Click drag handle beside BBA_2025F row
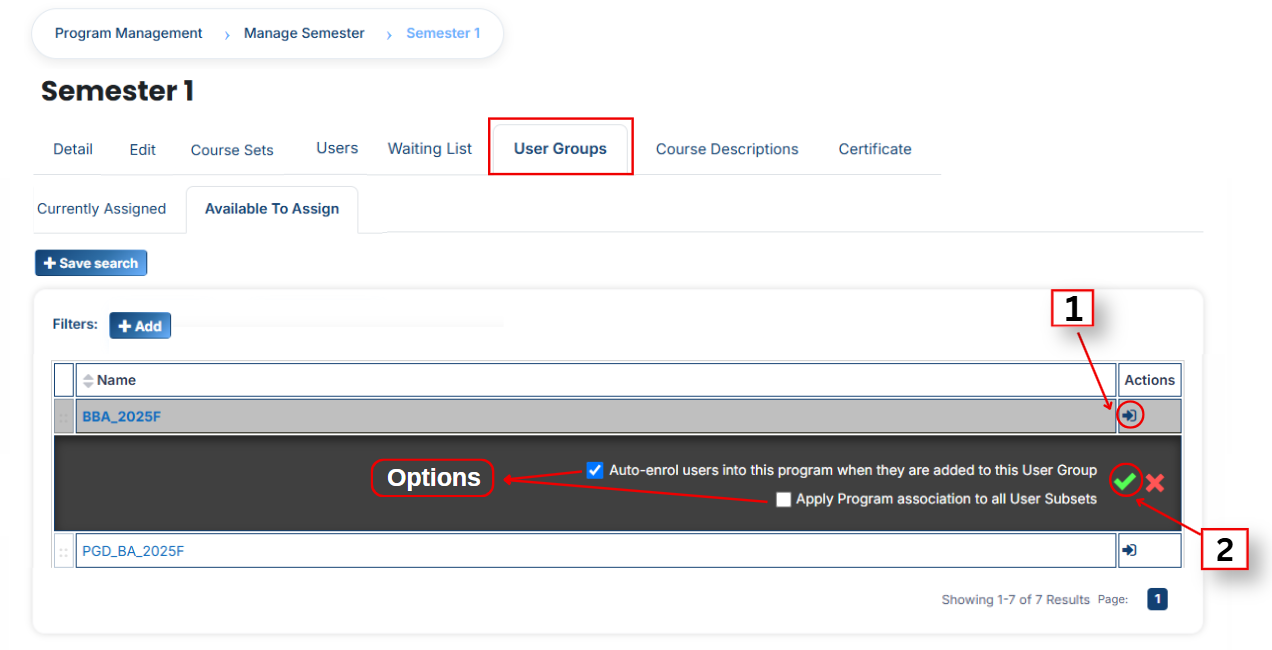Image resolution: width=1272 pixels, height=650 pixels. [x=64, y=416]
